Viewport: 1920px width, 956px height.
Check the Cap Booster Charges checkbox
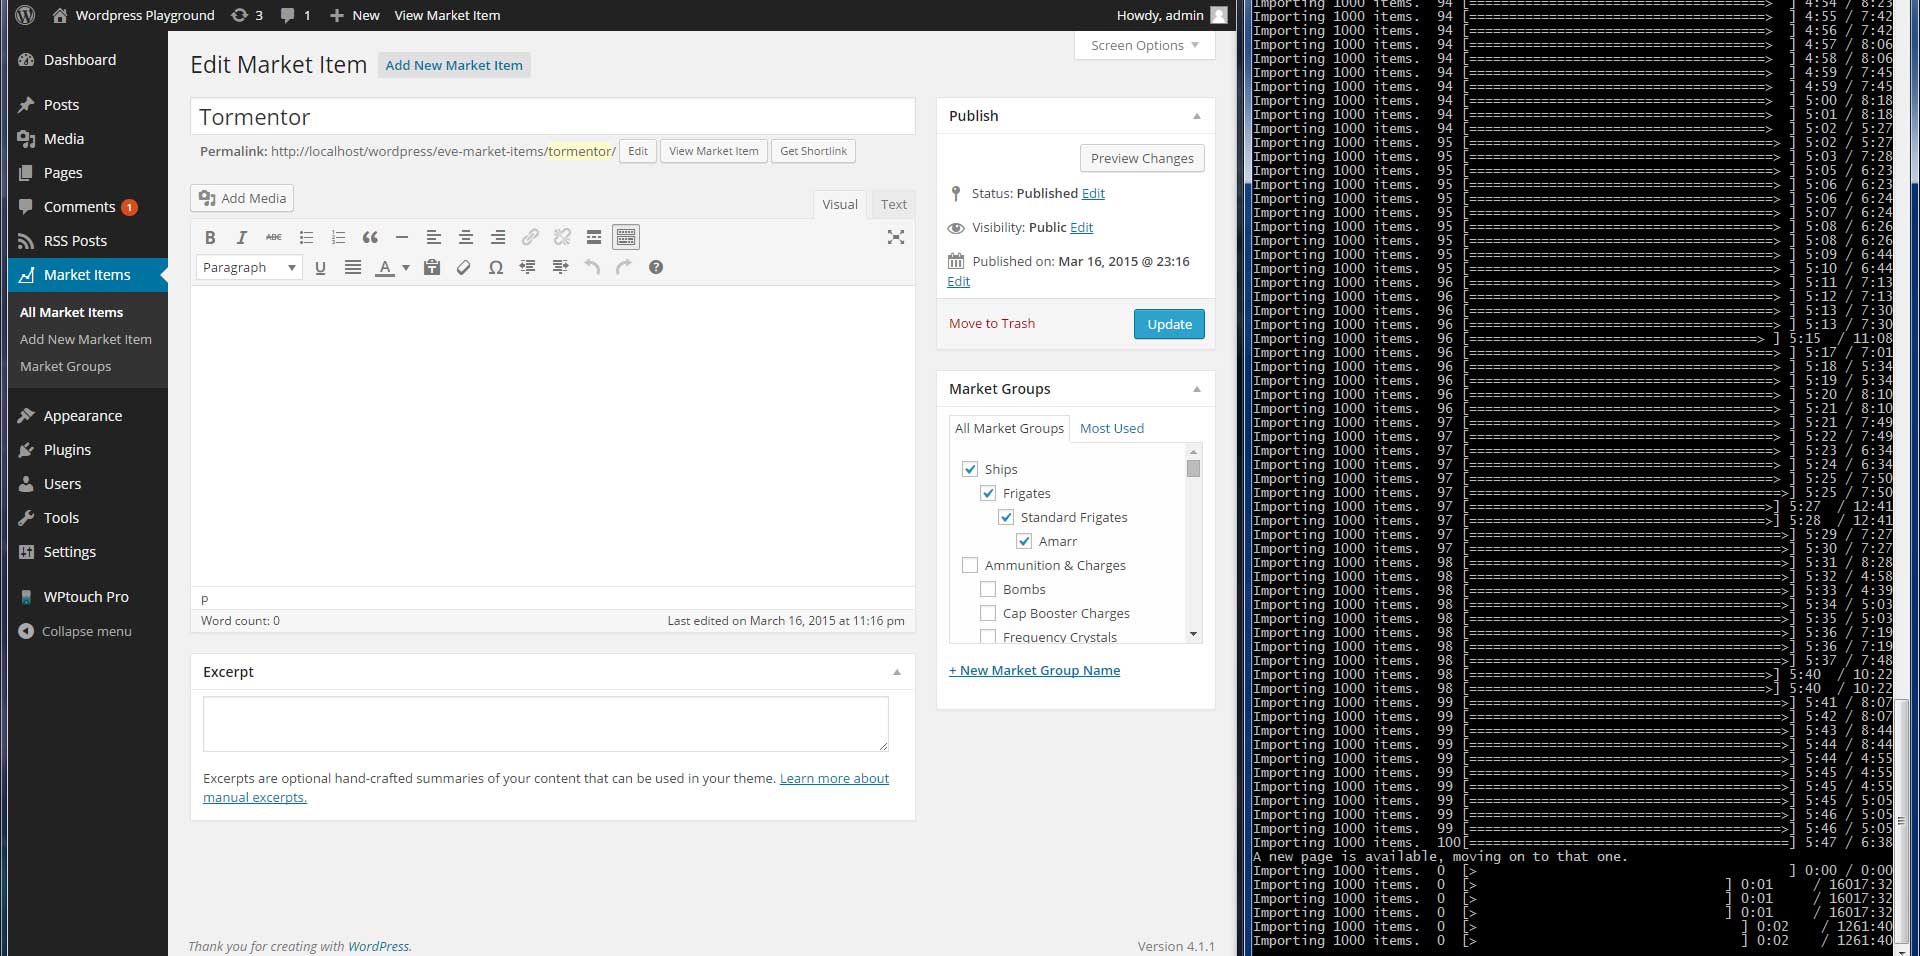click(x=988, y=613)
